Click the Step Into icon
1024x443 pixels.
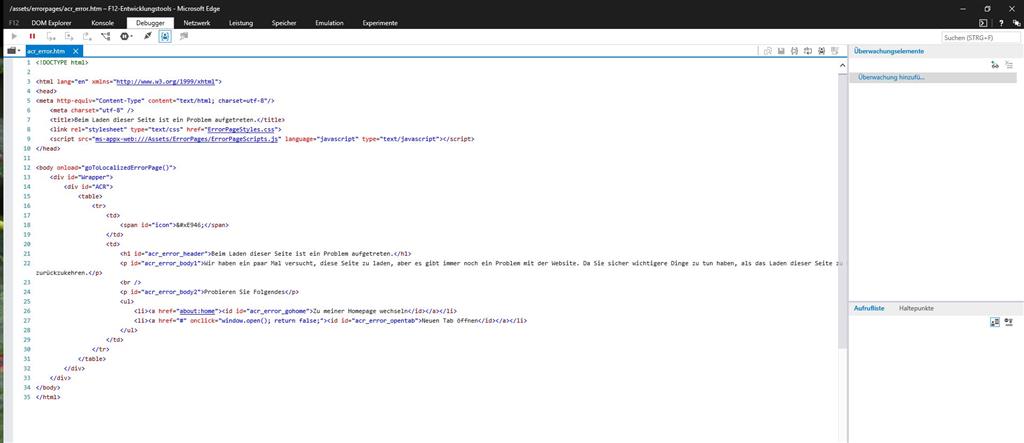(x=51, y=37)
